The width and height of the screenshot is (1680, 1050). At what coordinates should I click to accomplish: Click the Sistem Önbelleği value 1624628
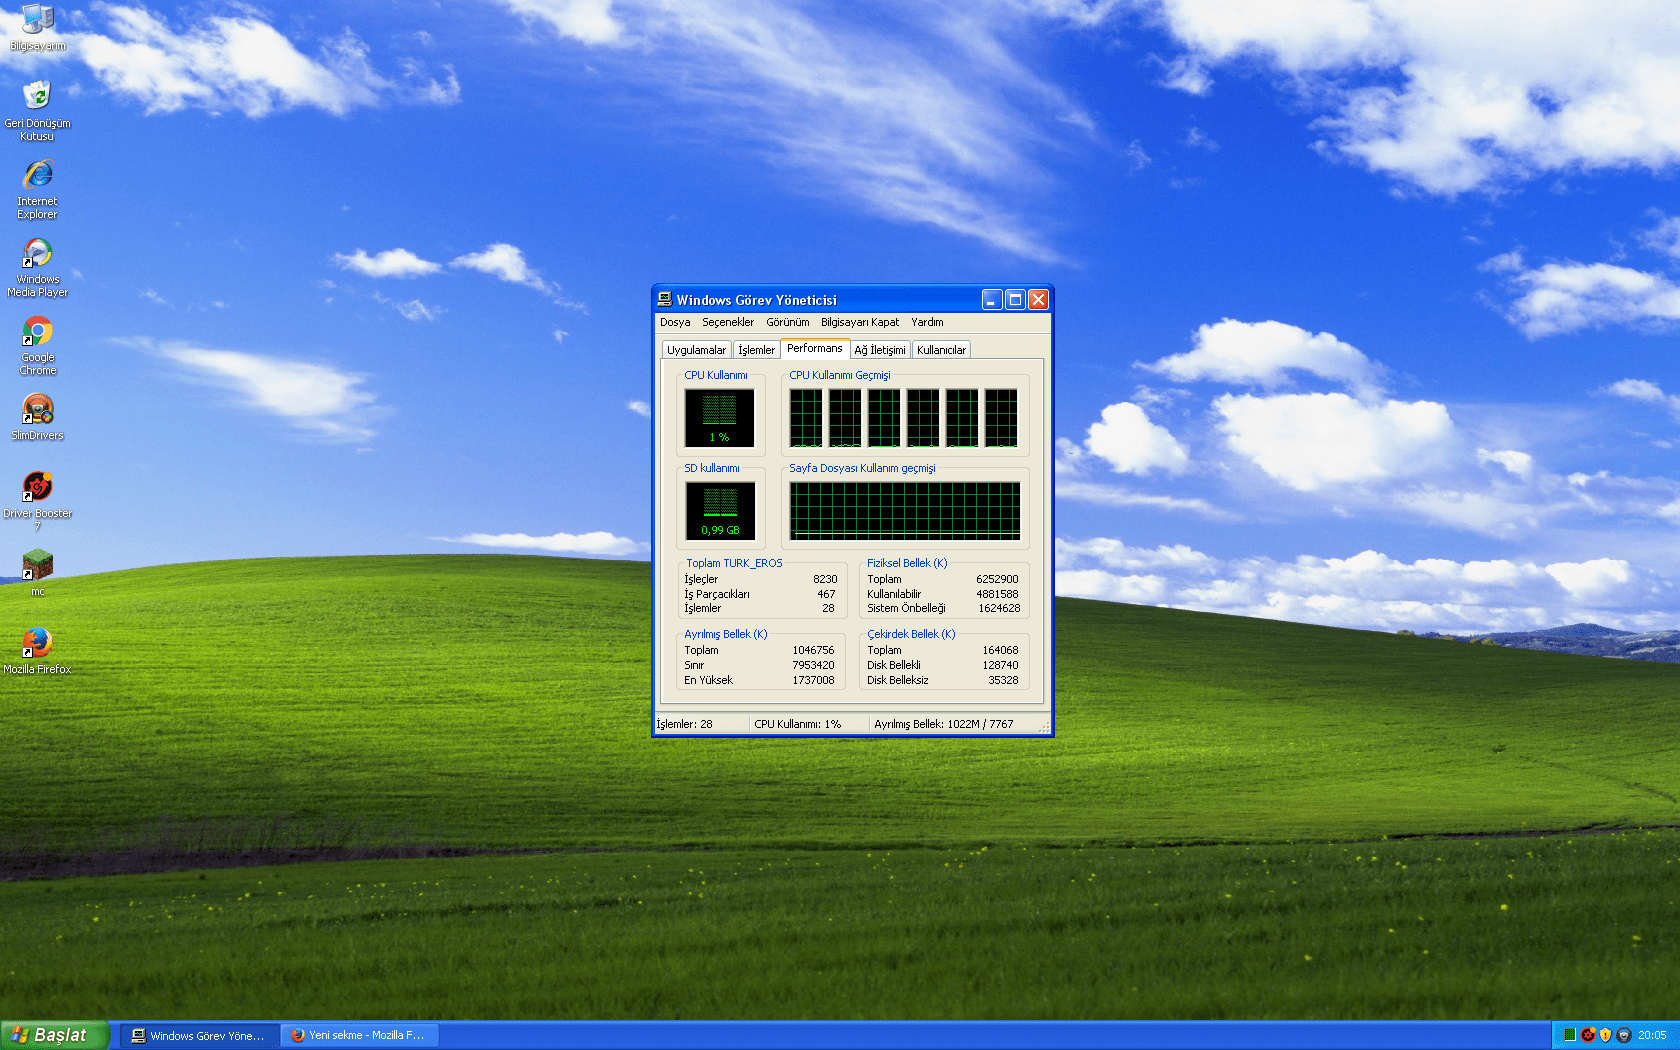click(999, 608)
